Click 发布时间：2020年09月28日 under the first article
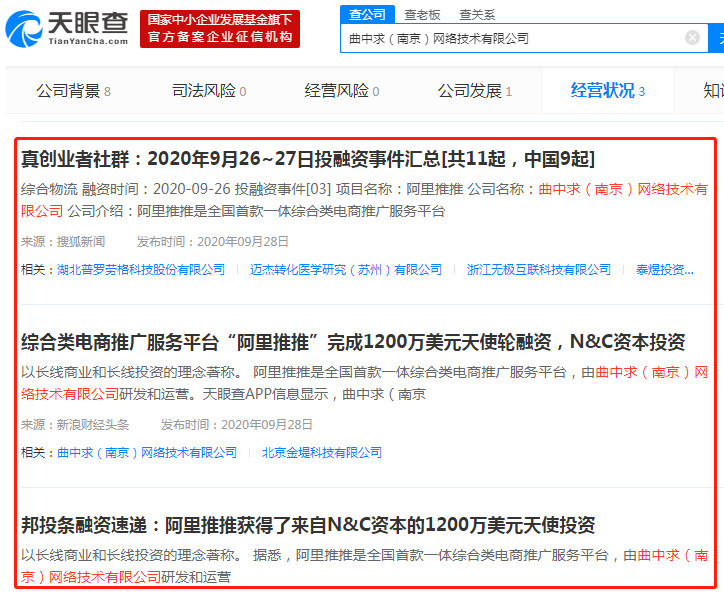The height and width of the screenshot is (597, 724). [213, 242]
